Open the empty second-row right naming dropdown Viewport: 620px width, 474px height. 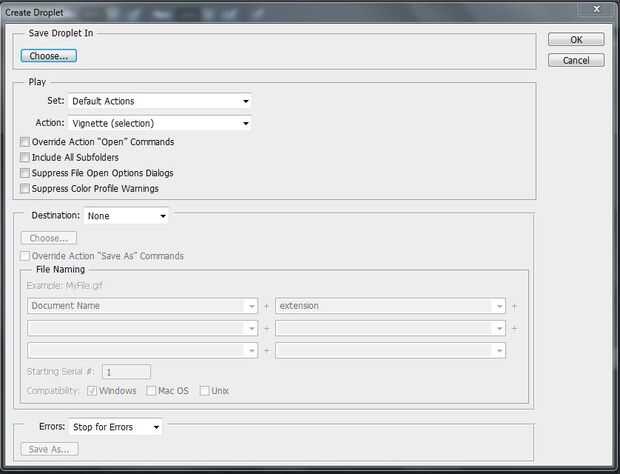click(390, 328)
